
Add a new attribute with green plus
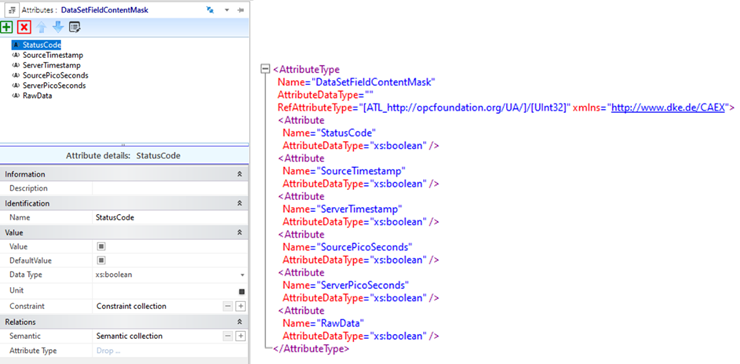pos(6,27)
